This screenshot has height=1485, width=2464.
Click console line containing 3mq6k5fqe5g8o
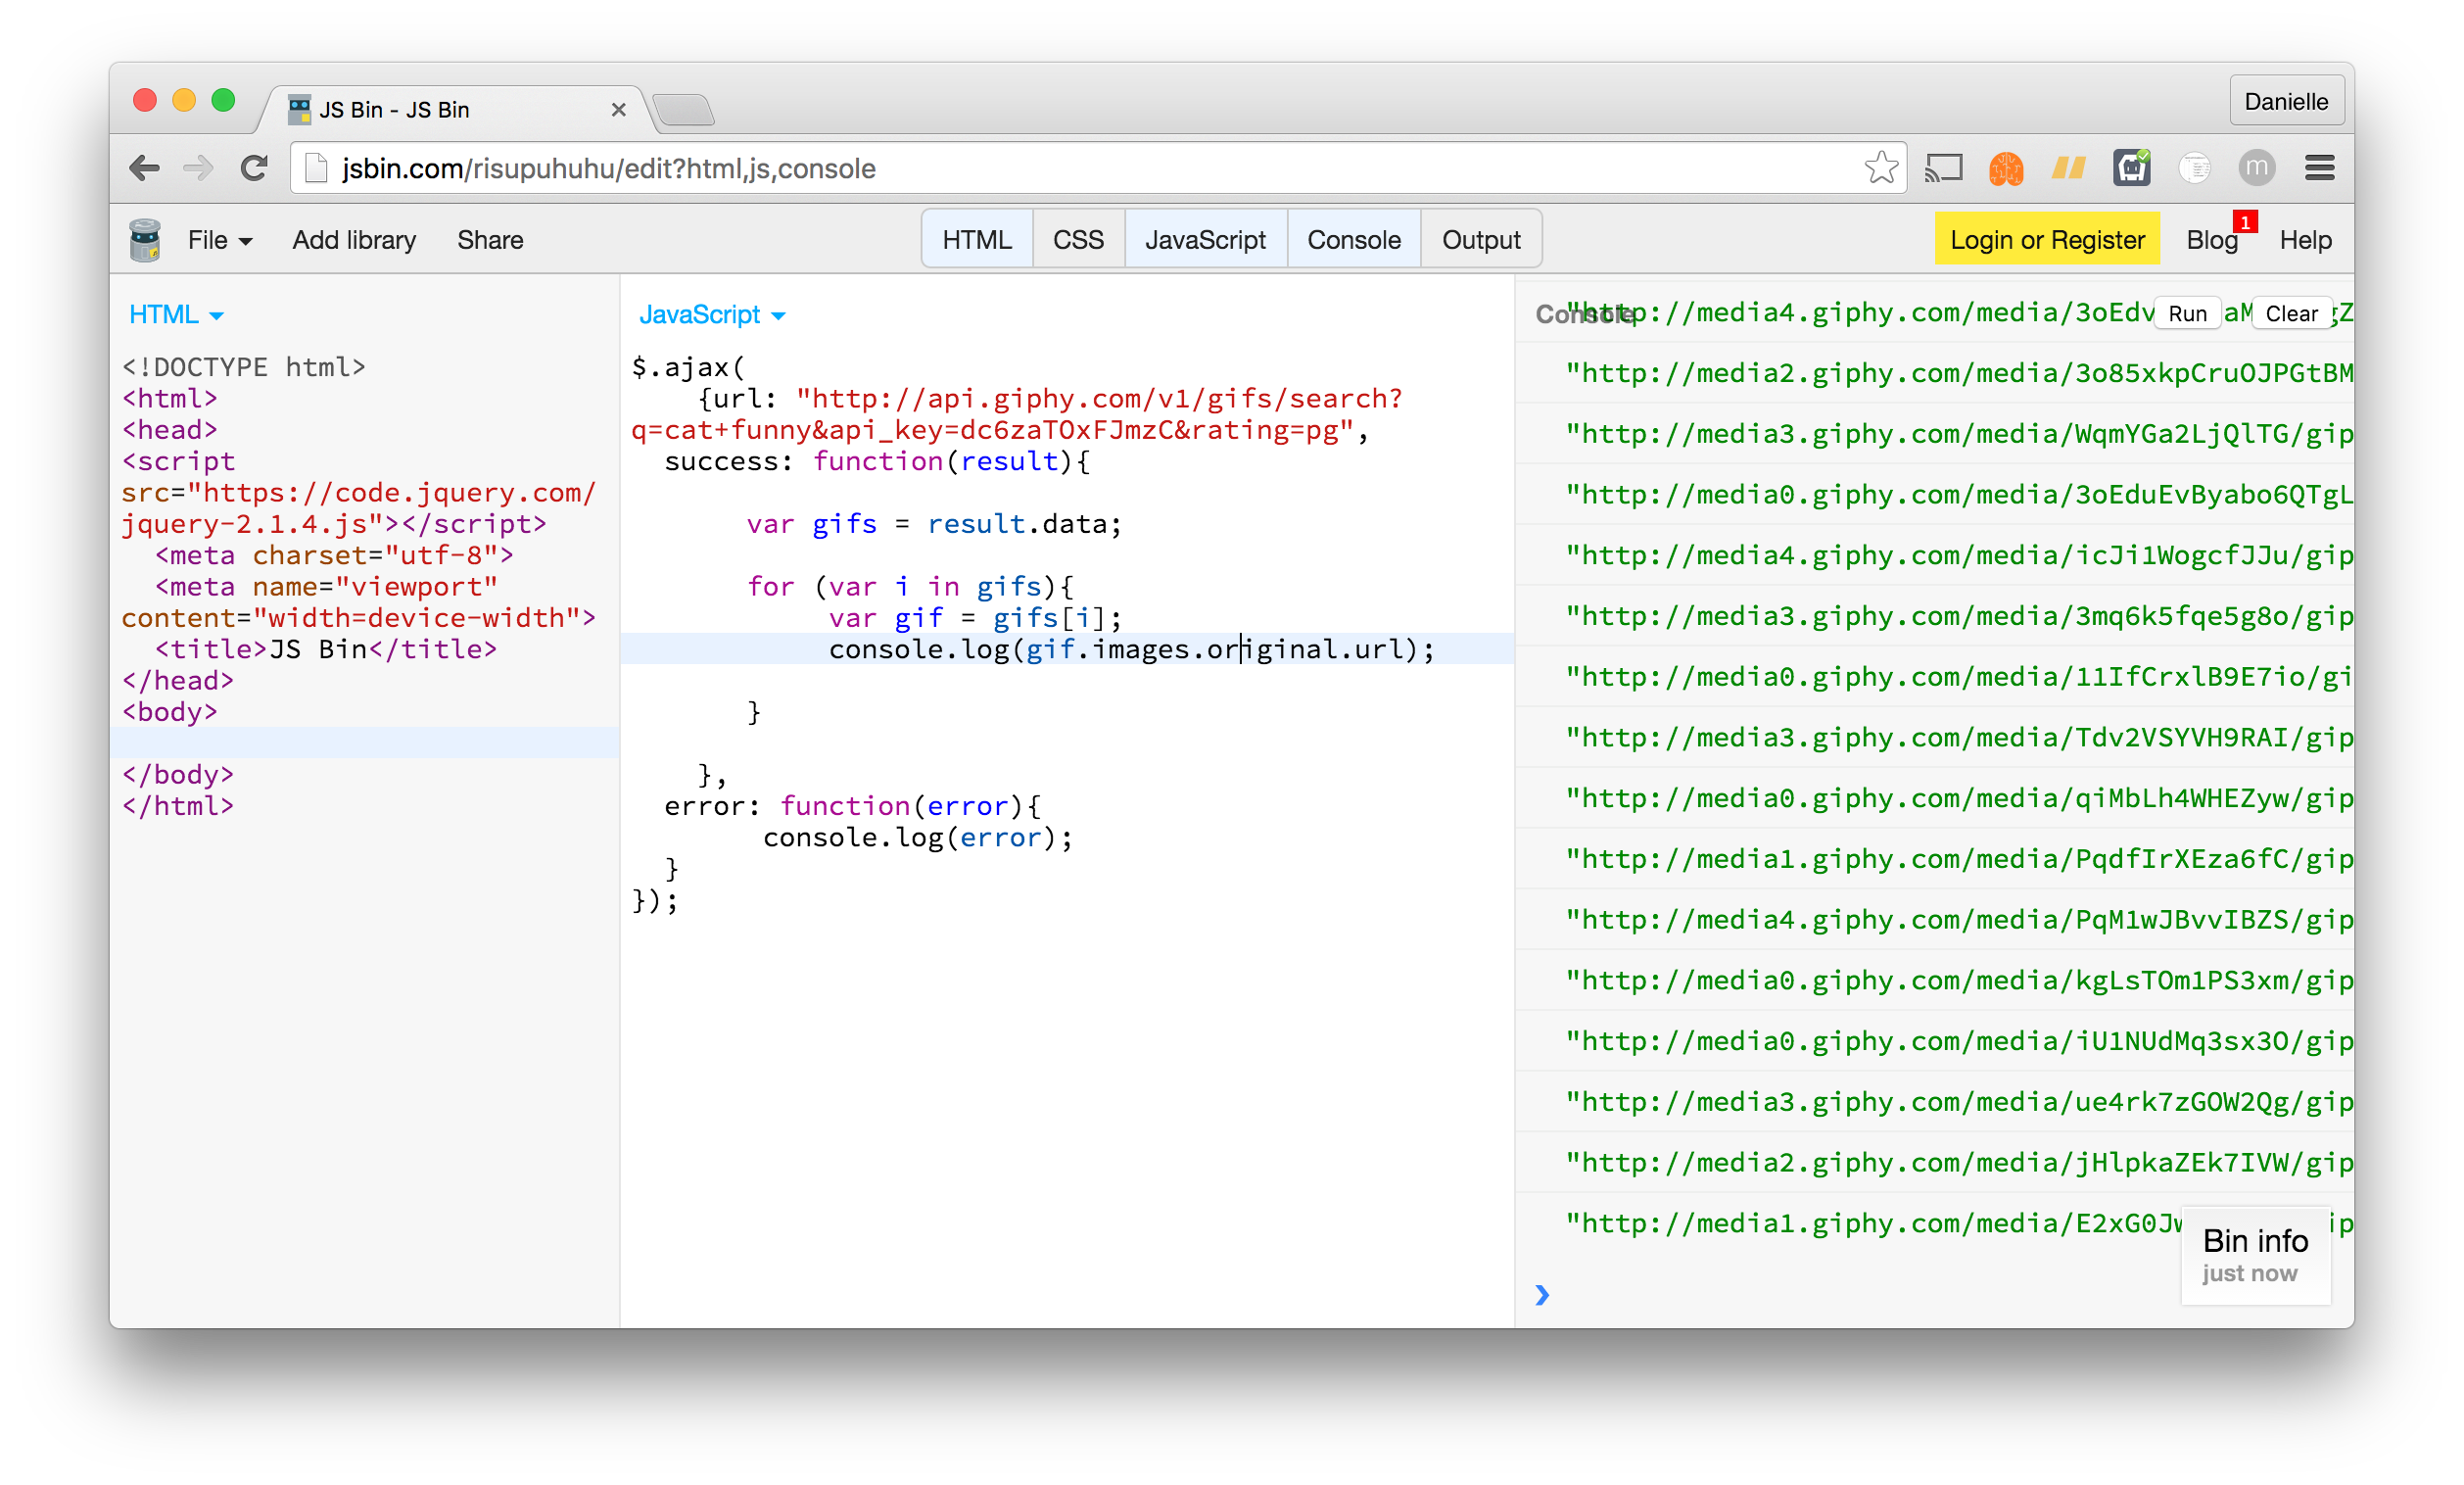(1934, 616)
